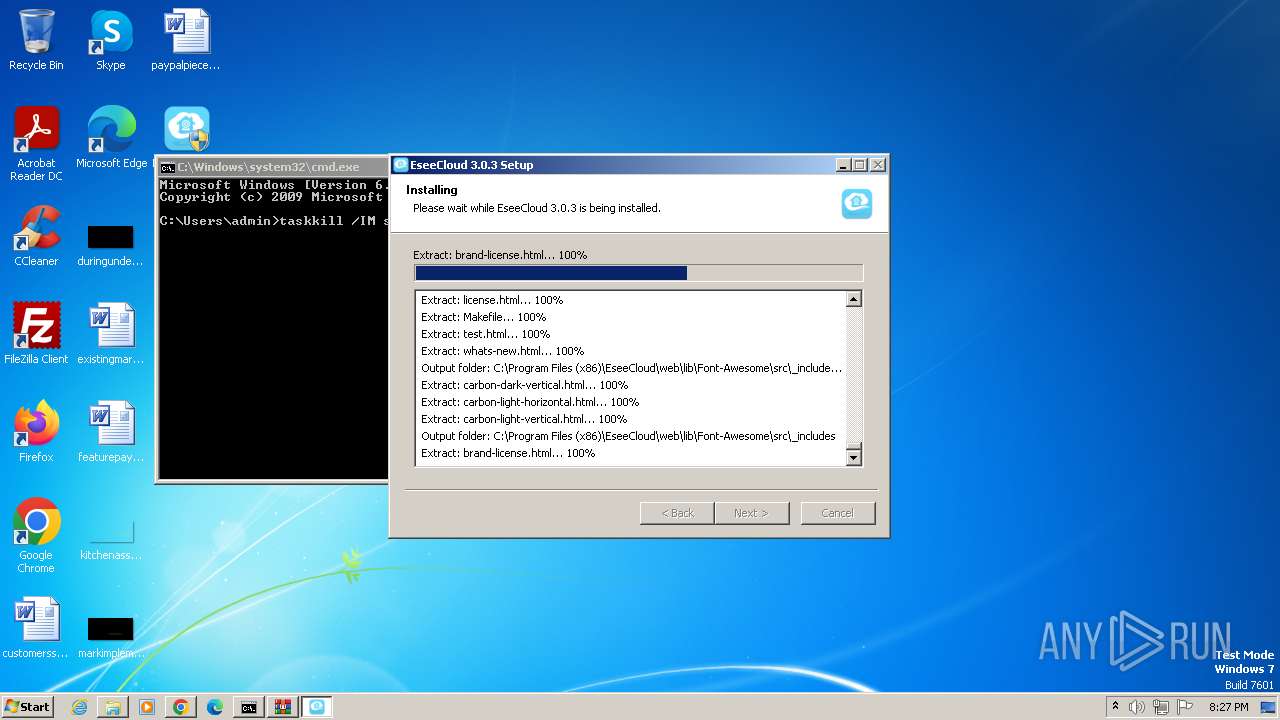This screenshot has height=720, width=1280.
Task: Select log line 'Extract: carbon-light-vertical.html... 100%'
Action: pyautogui.click(x=524, y=419)
